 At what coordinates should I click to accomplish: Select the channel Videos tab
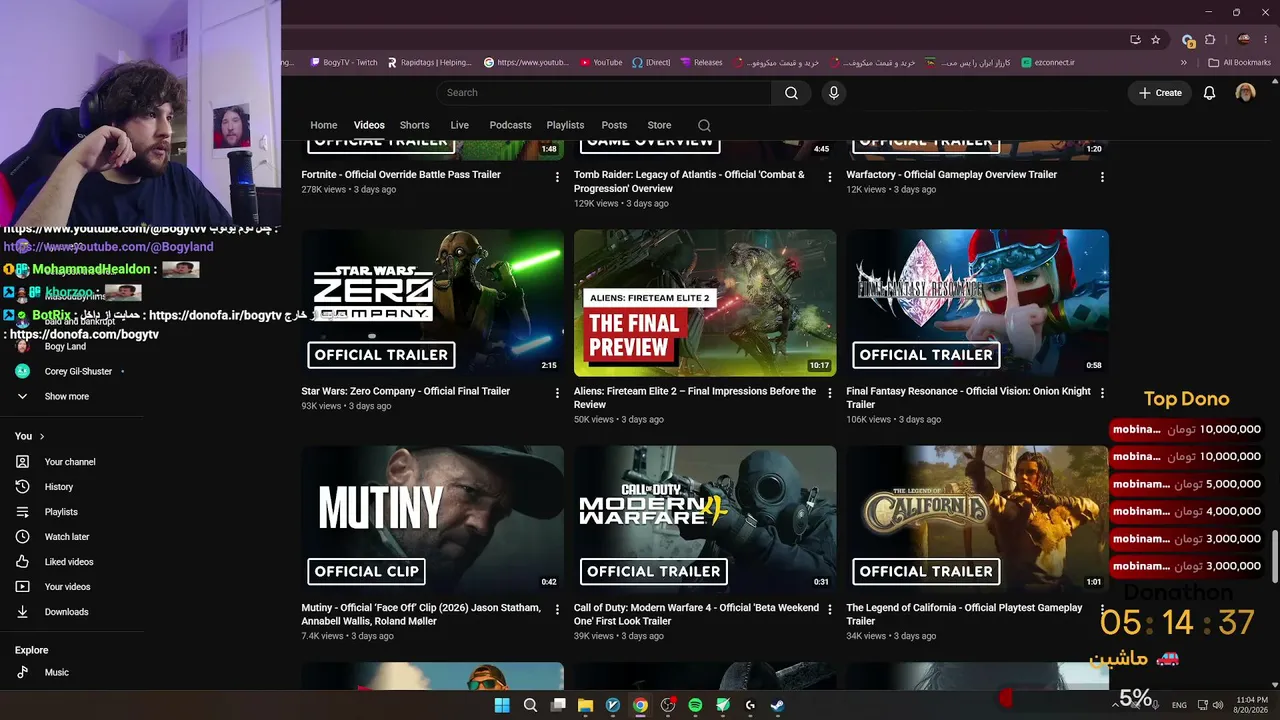point(369,125)
